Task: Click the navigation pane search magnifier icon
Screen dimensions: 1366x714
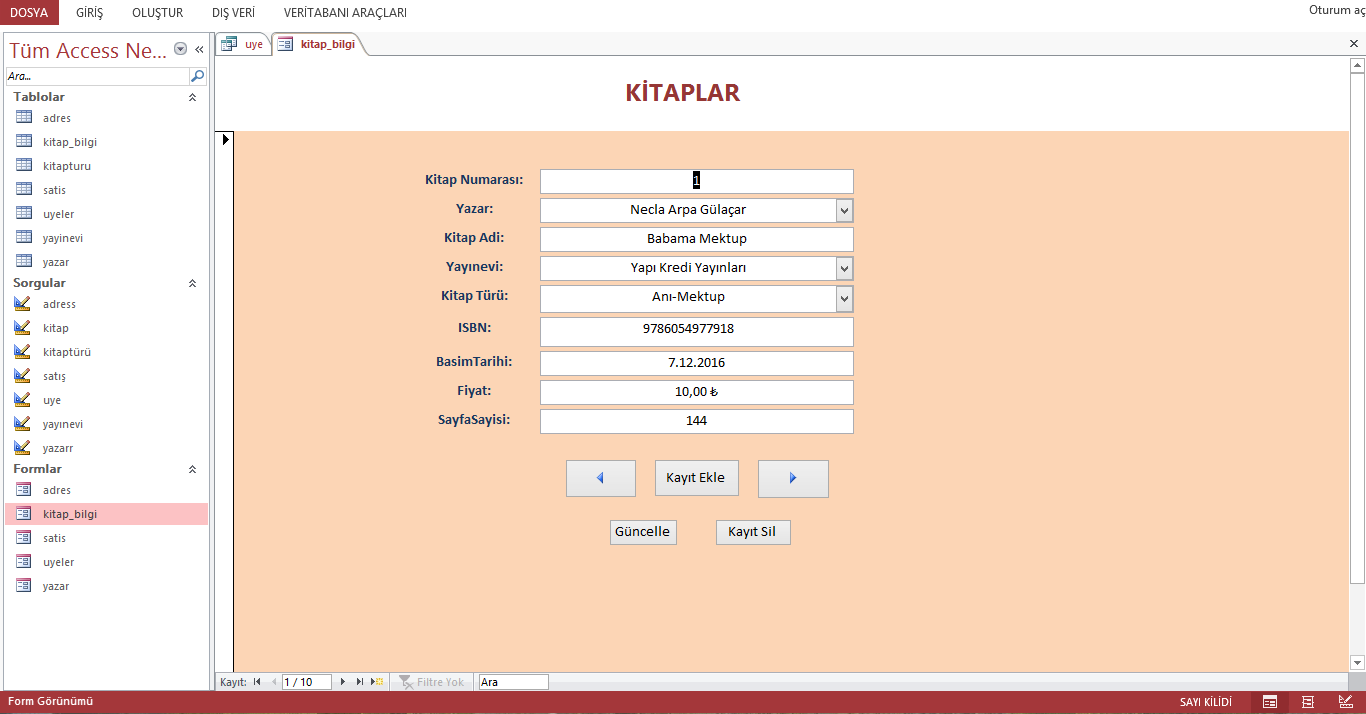Action: (198, 76)
